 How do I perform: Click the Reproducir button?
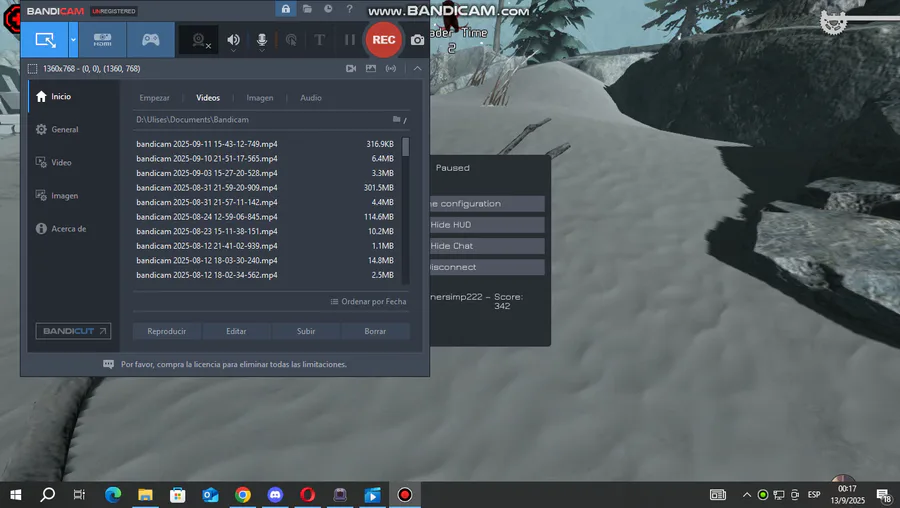(x=166, y=331)
